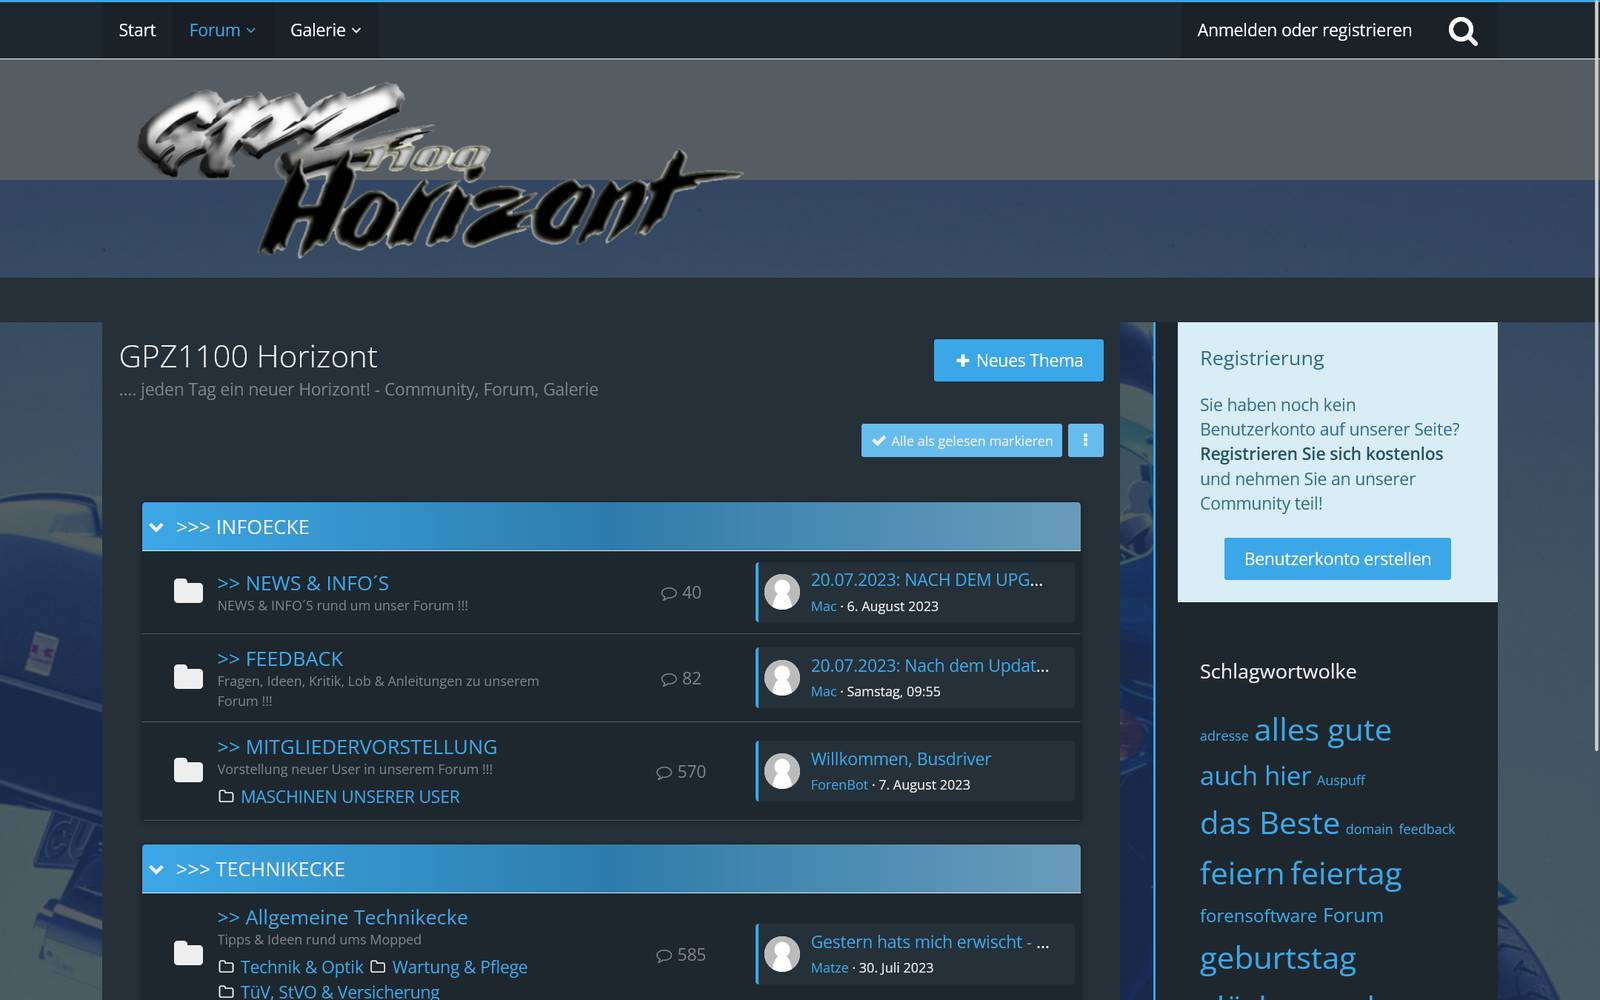Open the Wartung & Pflege subforum
Image resolution: width=1600 pixels, height=1000 pixels.
coord(459,967)
